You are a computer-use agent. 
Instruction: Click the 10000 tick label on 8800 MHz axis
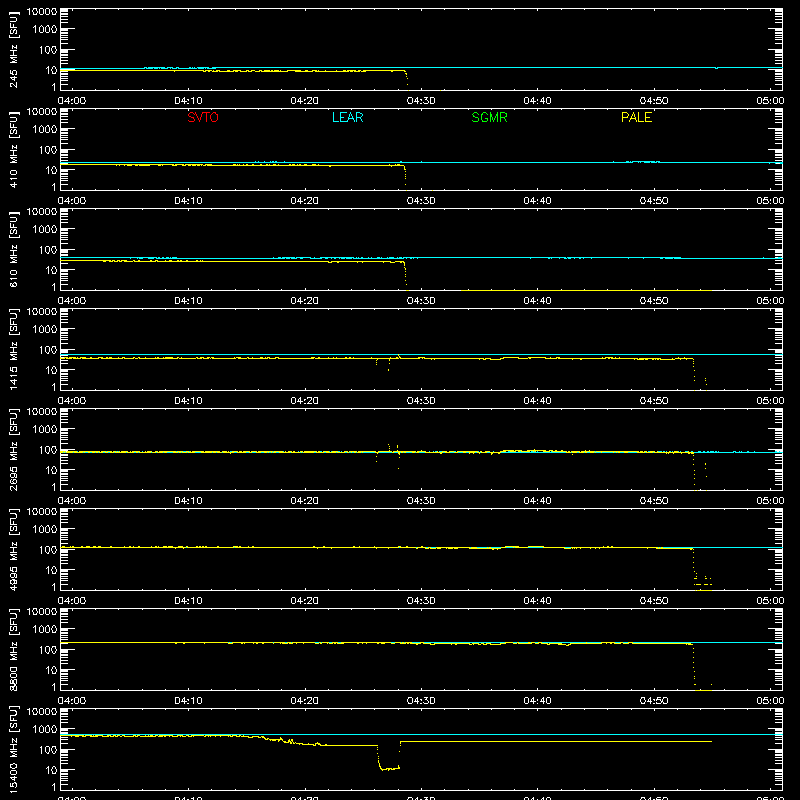pos(42,612)
